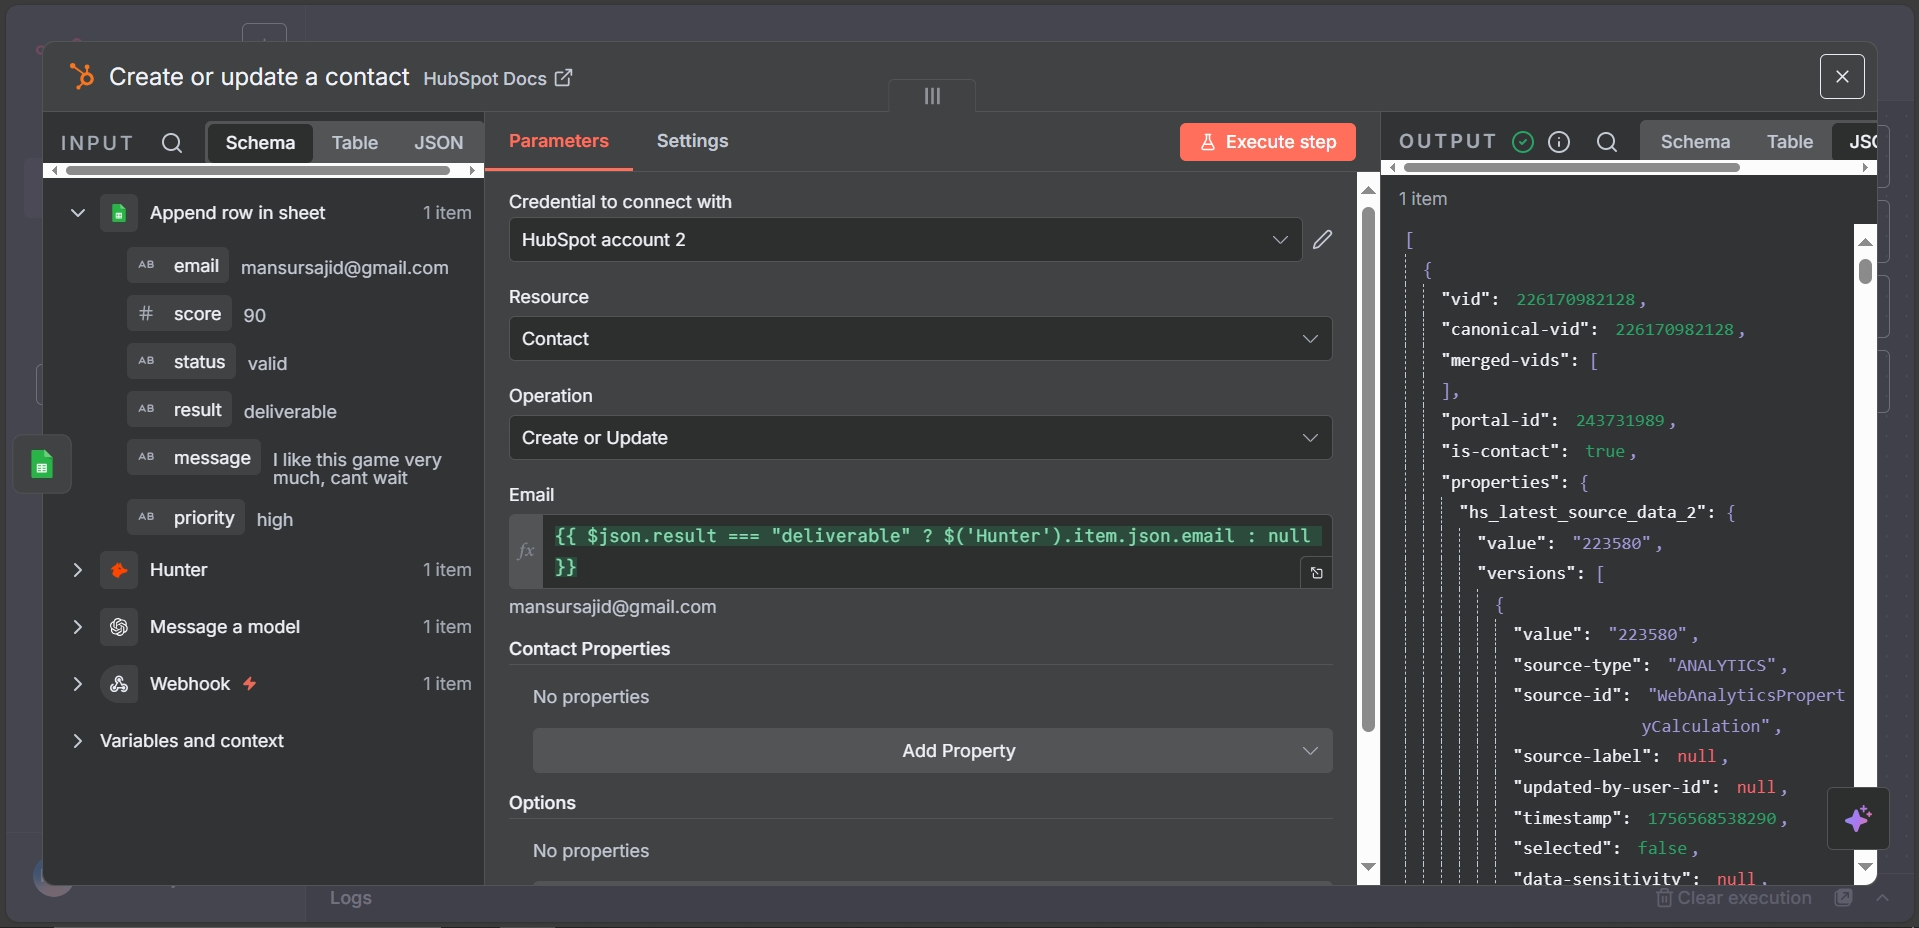
Task: Click the parameters scrollbar up arrow
Action: (x=1368, y=189)
